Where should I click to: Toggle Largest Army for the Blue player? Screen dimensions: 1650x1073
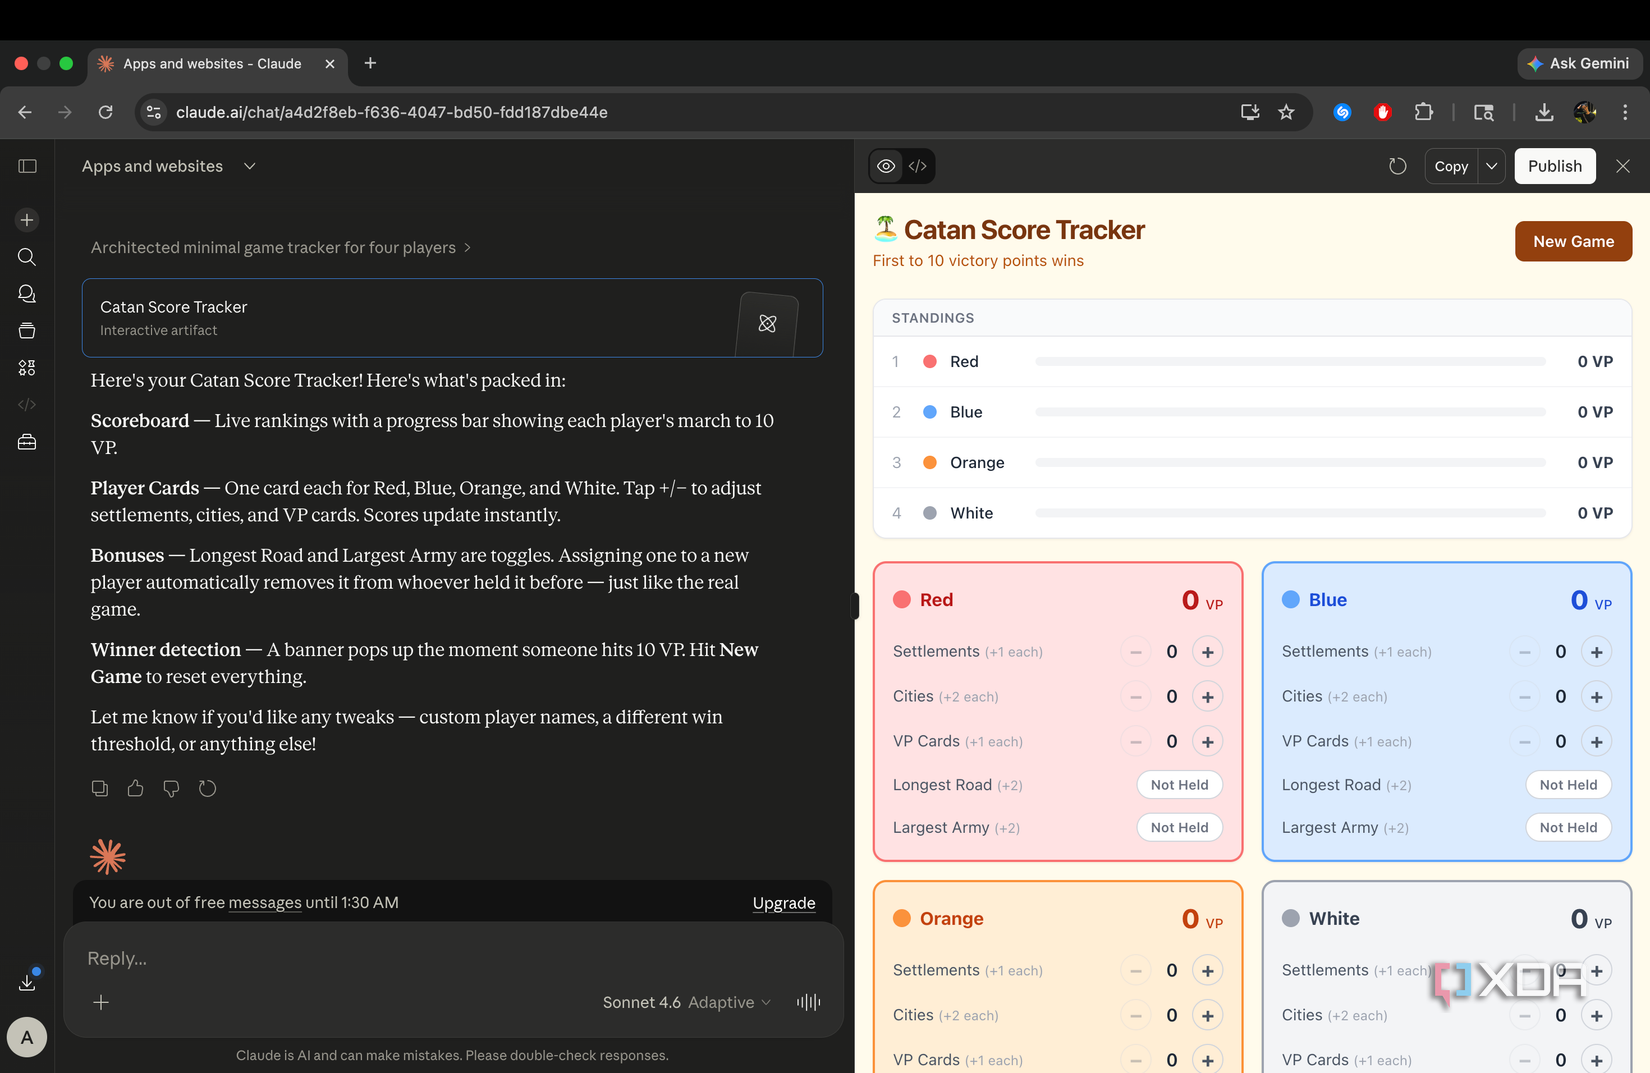1569,827
